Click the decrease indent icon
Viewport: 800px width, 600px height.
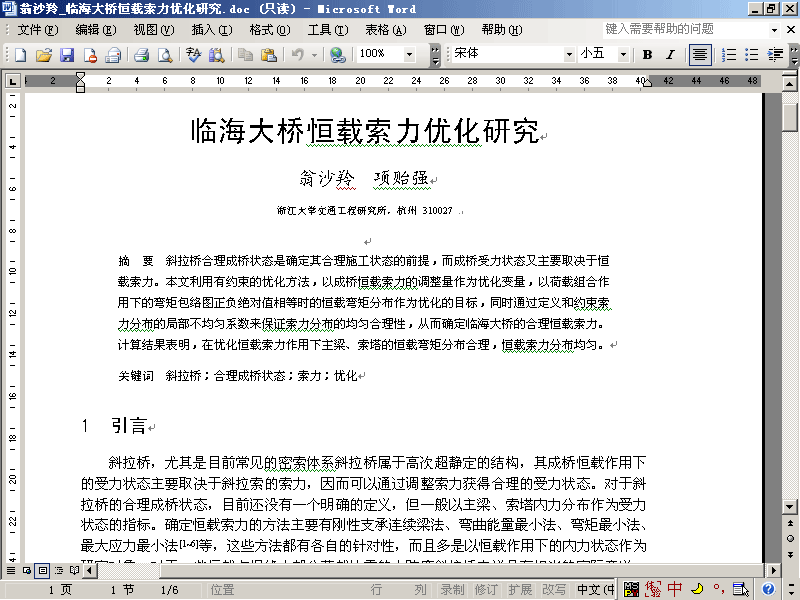[775, 55]
